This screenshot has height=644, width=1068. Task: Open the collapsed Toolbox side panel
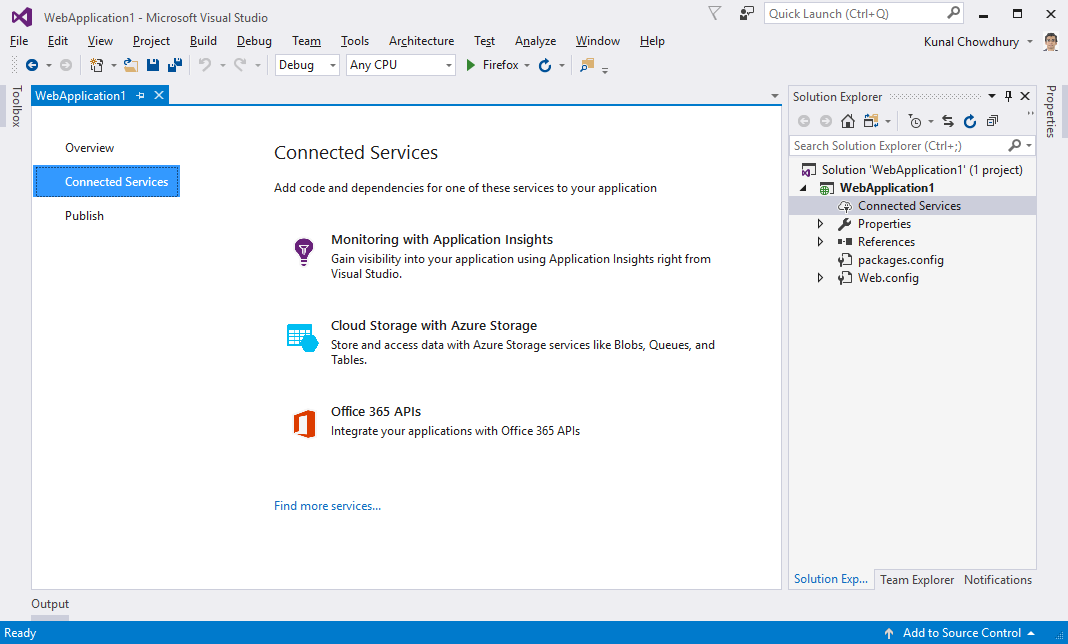tap(16, 106)
